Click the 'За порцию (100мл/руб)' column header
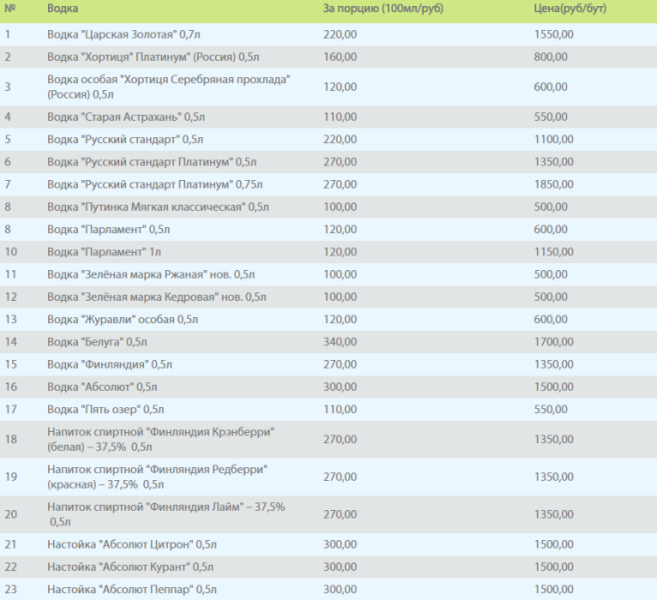The width and height of the screenshot is (657, 600). pos(383,8)
